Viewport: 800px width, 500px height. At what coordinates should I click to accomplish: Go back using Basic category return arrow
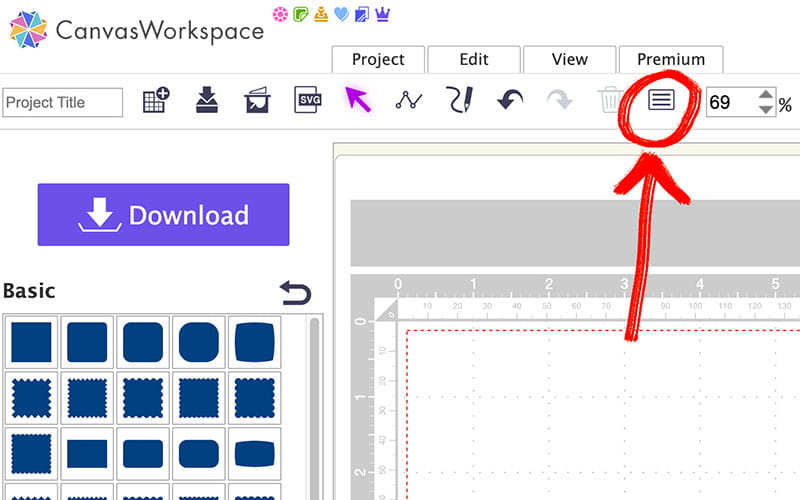[295, 293]
